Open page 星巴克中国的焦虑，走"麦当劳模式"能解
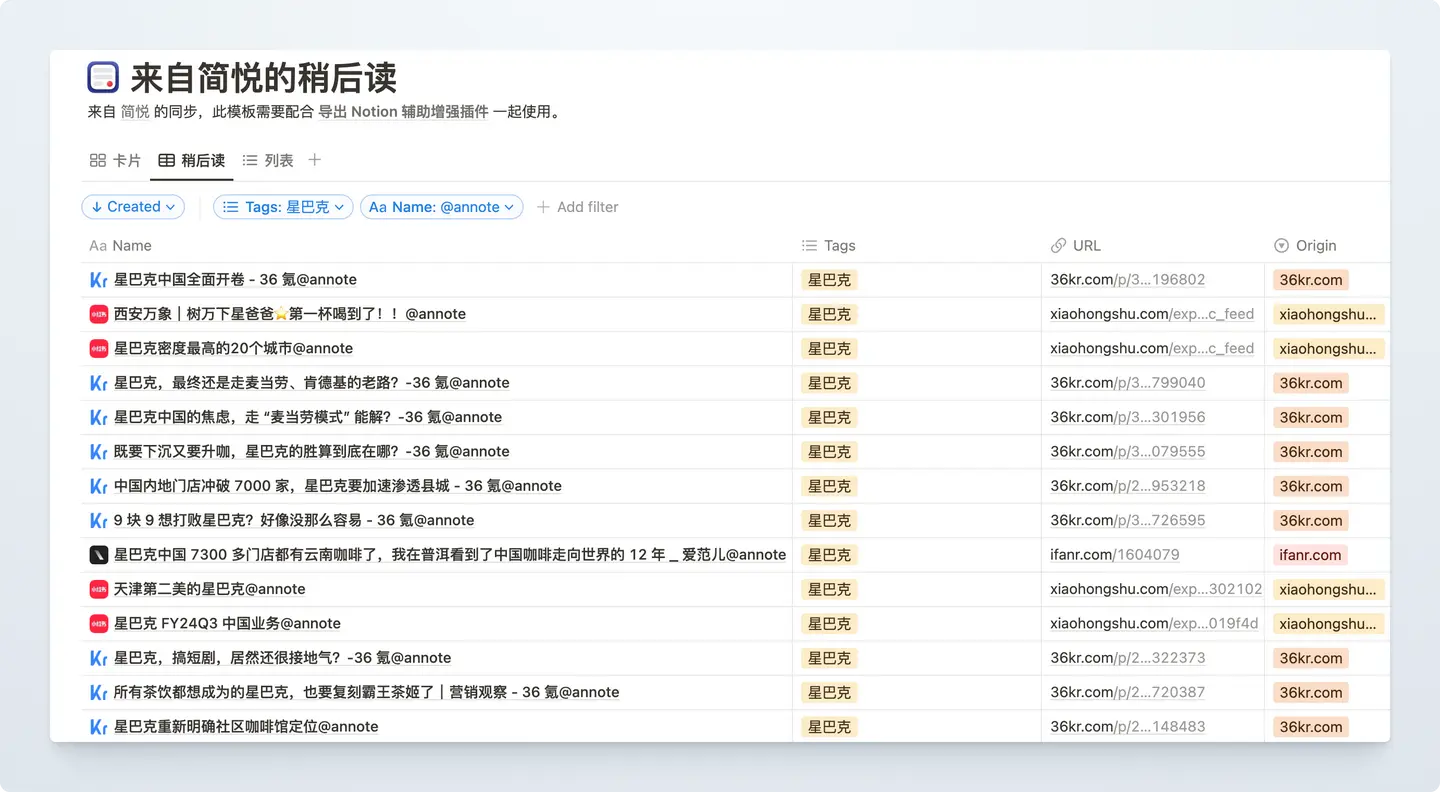 tap(308, 417)
